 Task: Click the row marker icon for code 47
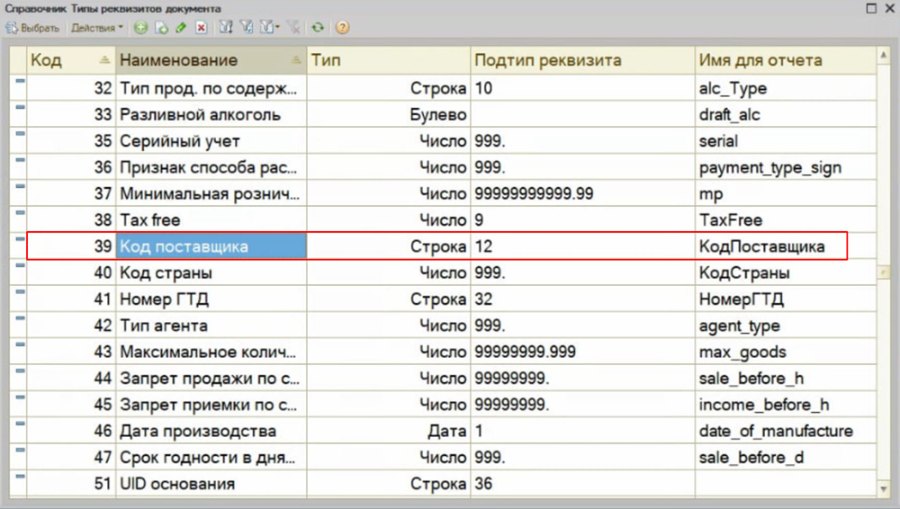tap(19, 450)
